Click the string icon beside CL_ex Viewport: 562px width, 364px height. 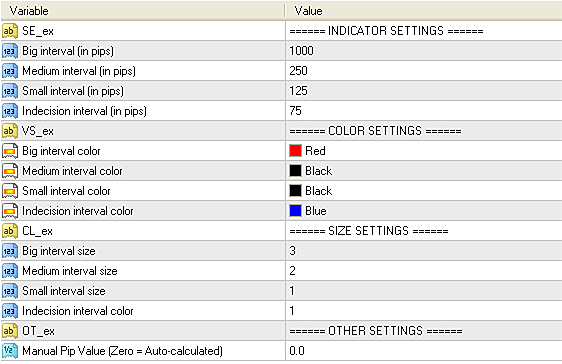[10, 231]
